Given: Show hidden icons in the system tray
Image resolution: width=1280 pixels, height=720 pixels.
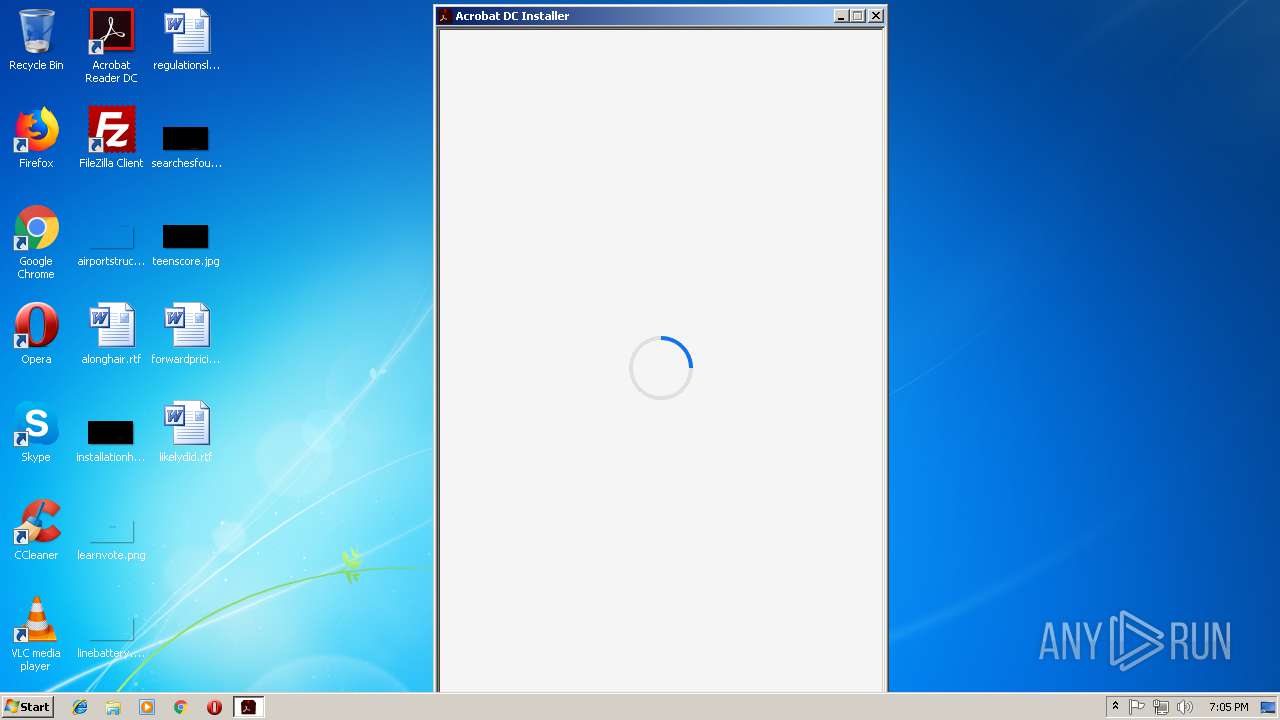Looking at the screenshot, I should [x=1115, y=706].
